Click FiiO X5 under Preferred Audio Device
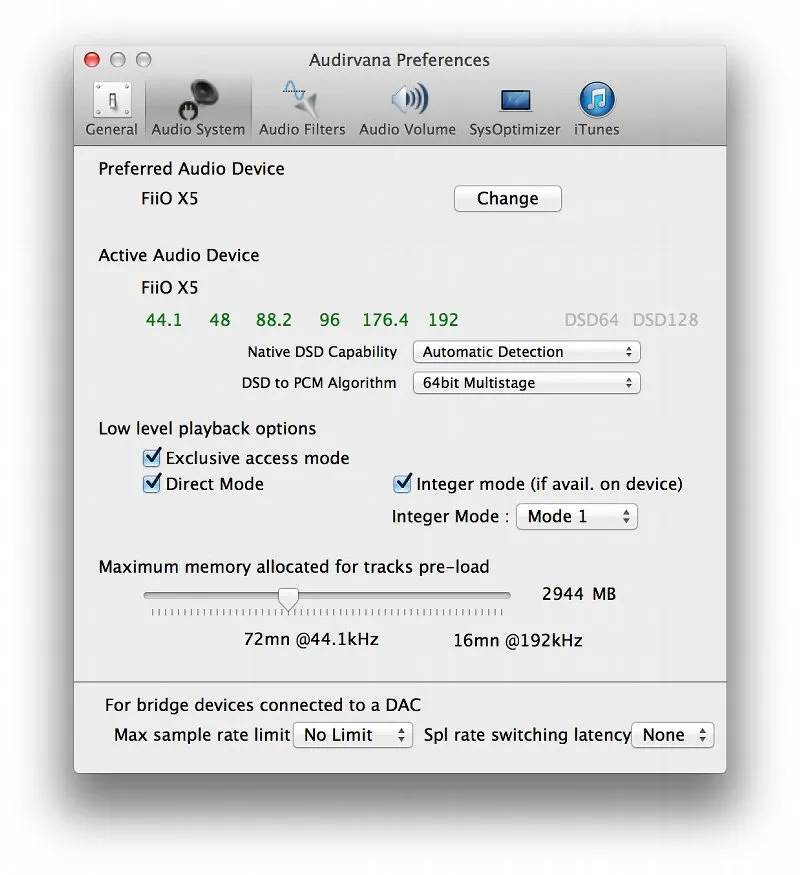This screenshot has height=875, width=800. (170, 199)
